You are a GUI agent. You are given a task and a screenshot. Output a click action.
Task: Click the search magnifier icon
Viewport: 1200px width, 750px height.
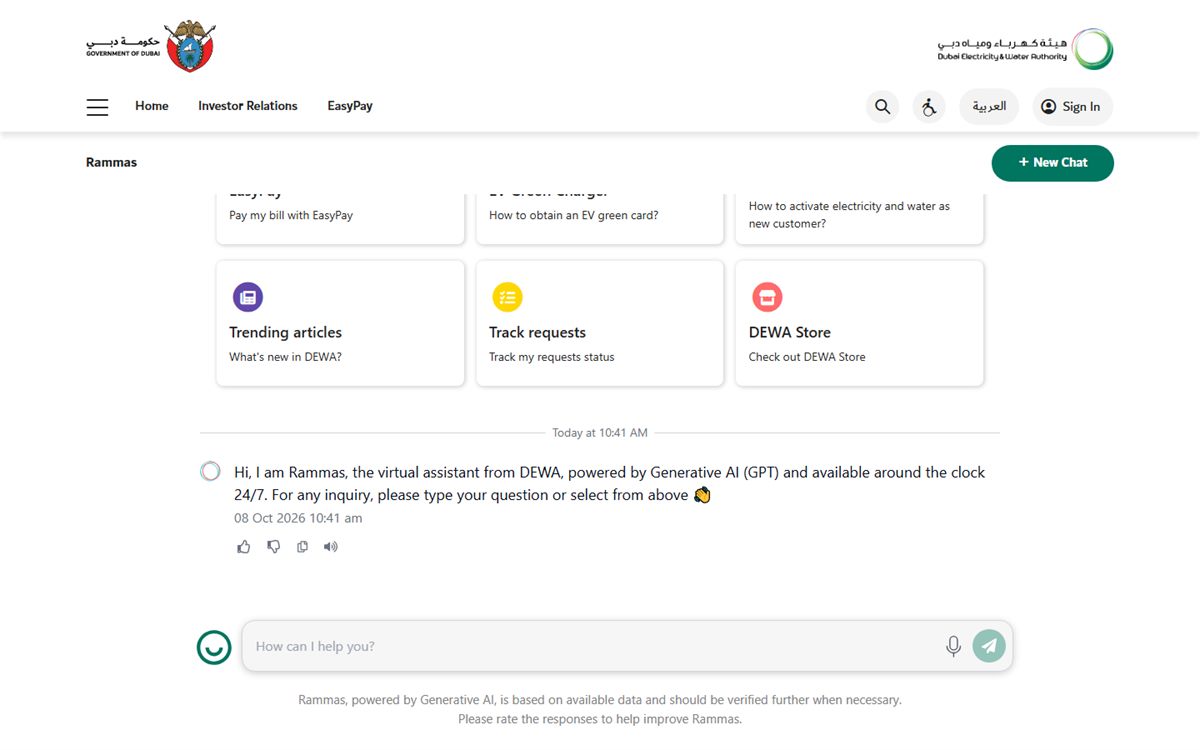click(x=882, y=107)
